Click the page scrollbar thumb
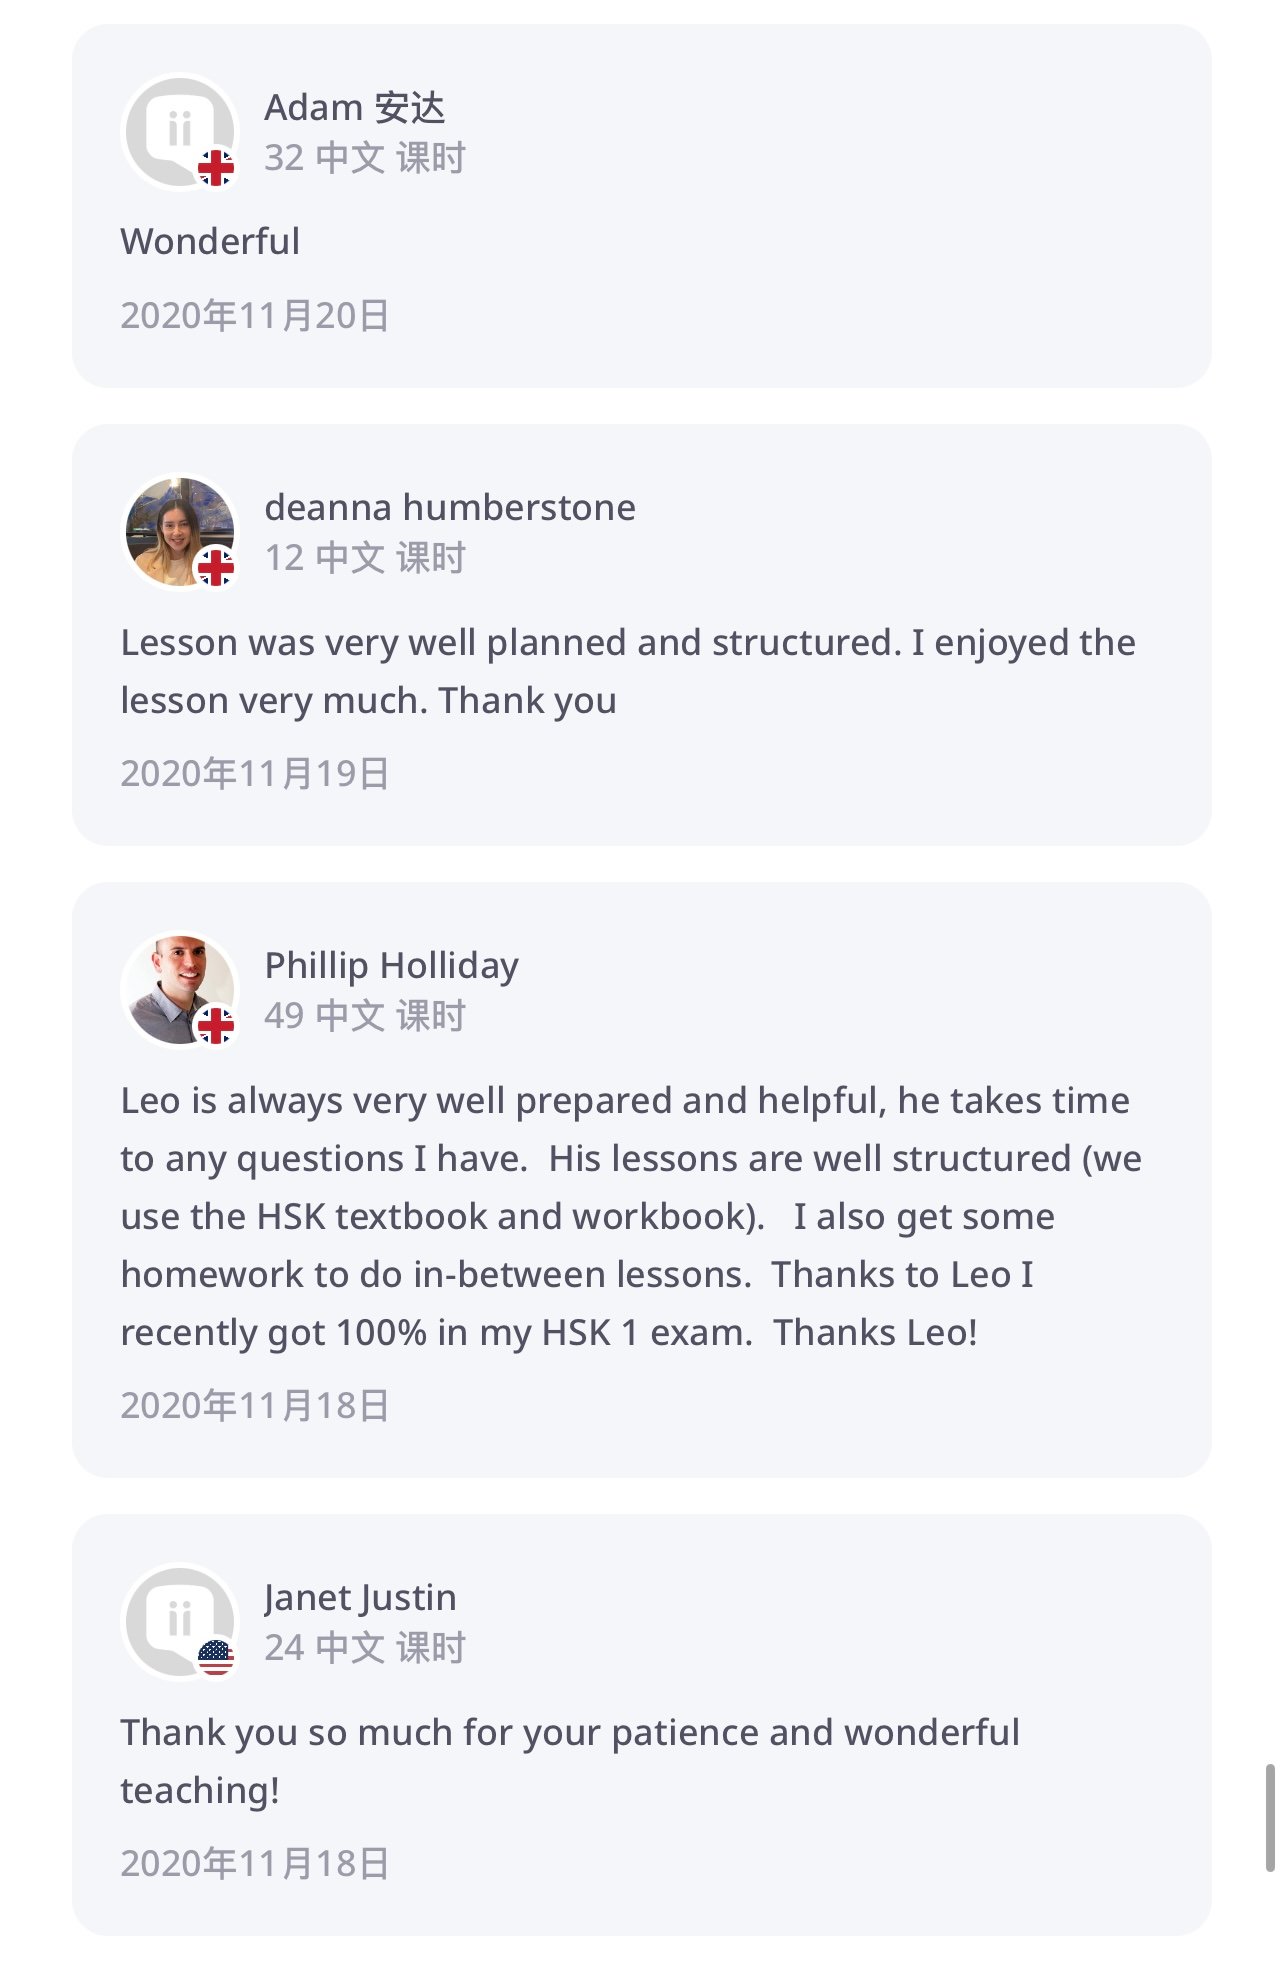Image resolution: width=1284 pixels, height=1962 pixels. pyautogui.click(x=1270, y=1816)
